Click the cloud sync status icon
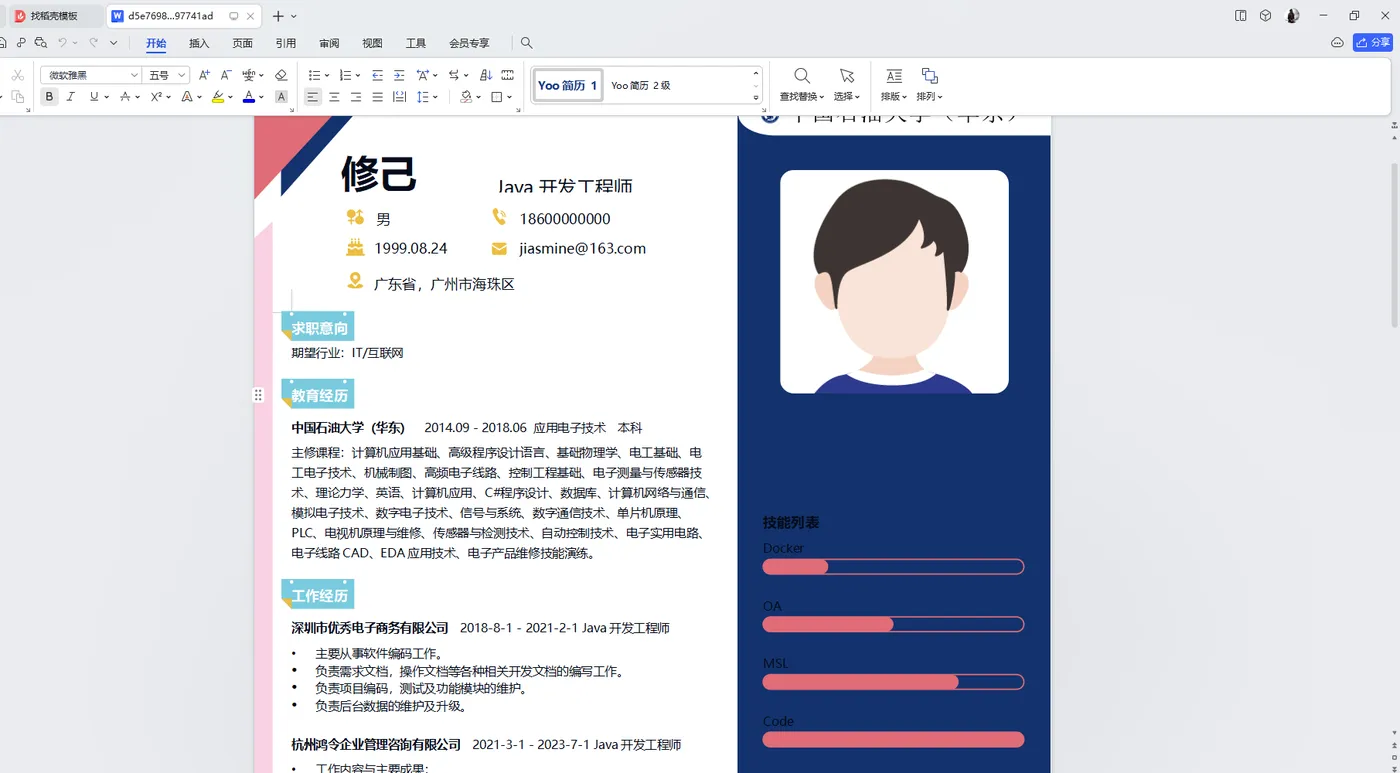The image size is (1400, 773). 1337,43
